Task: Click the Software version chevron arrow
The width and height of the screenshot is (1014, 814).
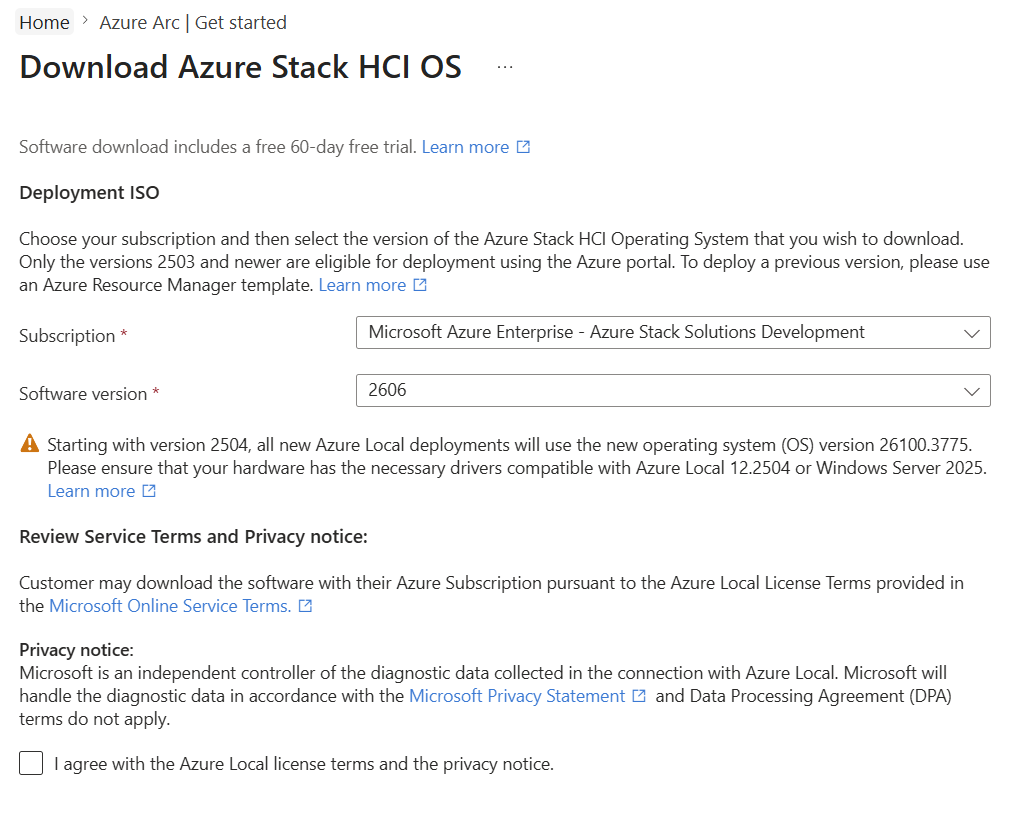Action: [971, 392]
